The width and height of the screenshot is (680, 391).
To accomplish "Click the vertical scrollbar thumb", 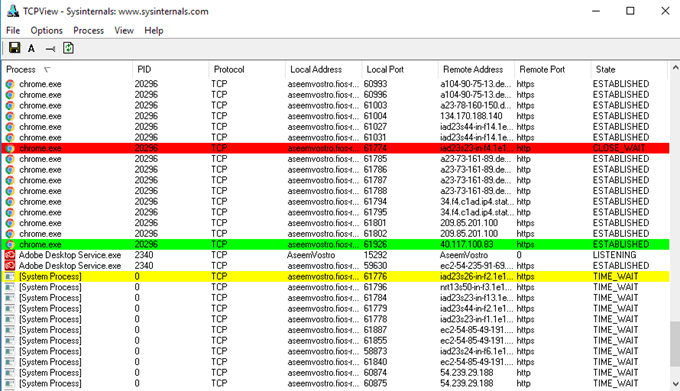I will pyautogui.click(x=675, y=344).
